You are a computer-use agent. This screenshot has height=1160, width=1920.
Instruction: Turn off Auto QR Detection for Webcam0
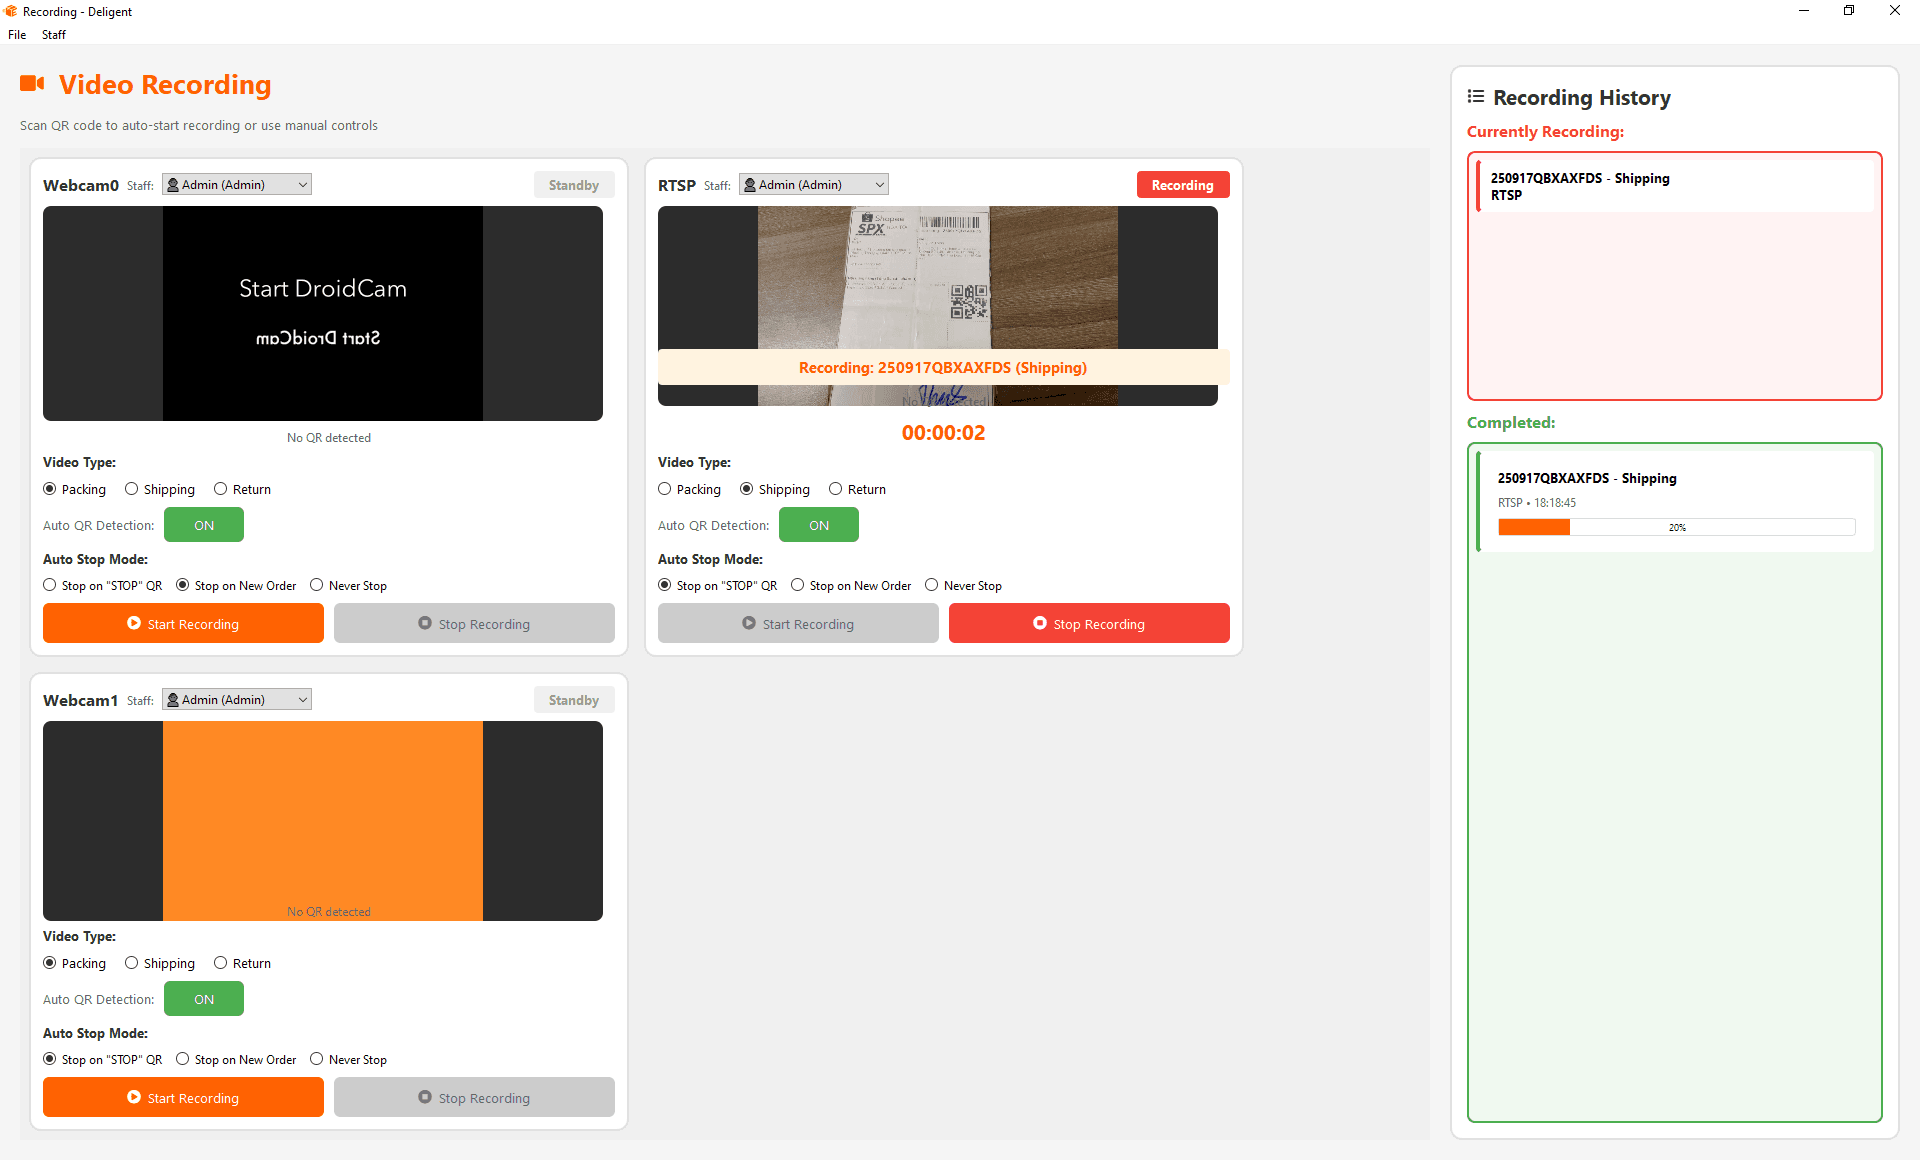[x=204, y=525]
